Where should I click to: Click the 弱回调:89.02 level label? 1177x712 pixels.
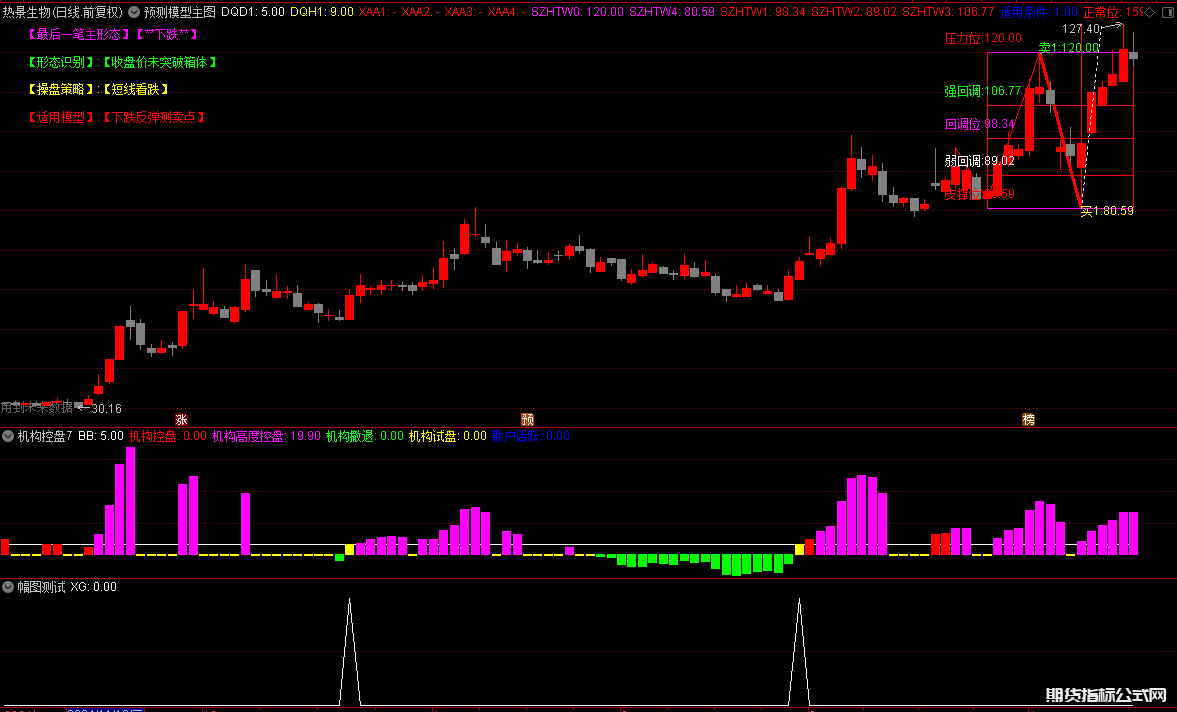[980, 161]
